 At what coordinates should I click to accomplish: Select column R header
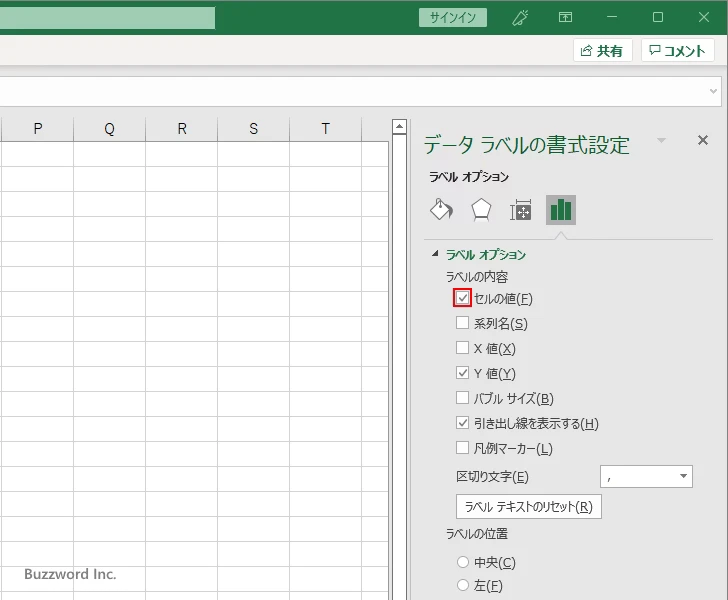[x=182, y=129]
